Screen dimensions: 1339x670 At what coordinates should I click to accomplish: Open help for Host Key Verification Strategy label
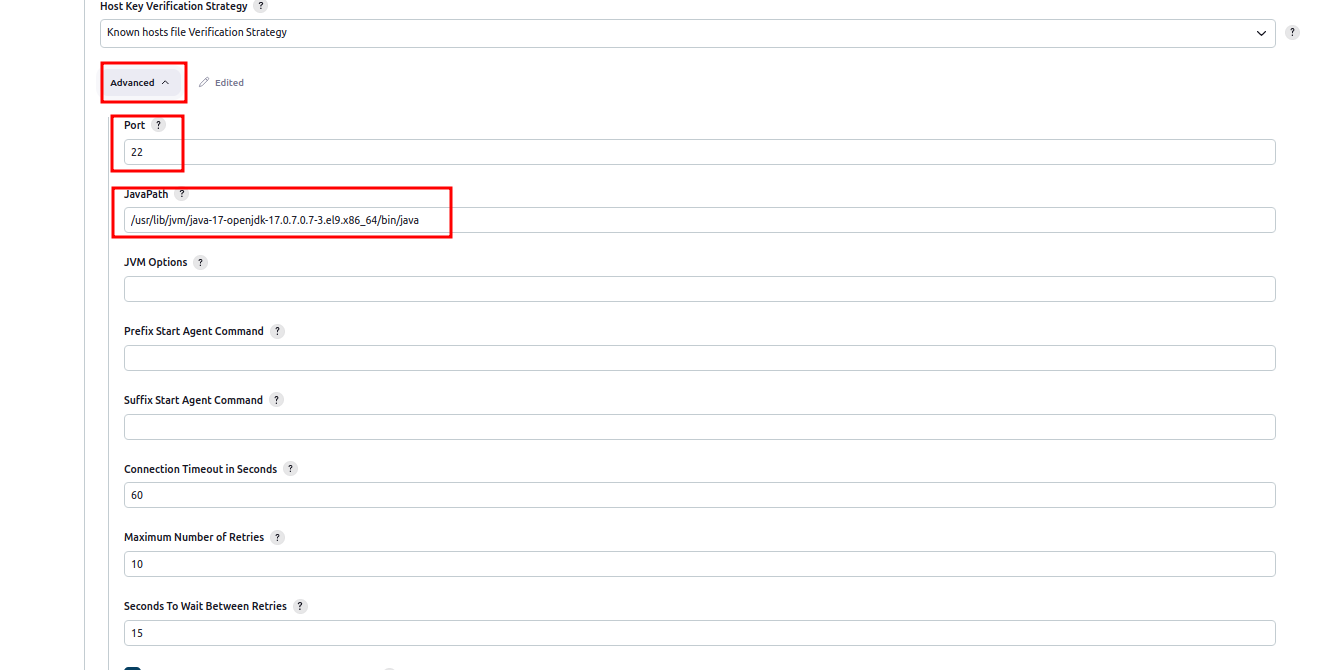coord(261,6)
